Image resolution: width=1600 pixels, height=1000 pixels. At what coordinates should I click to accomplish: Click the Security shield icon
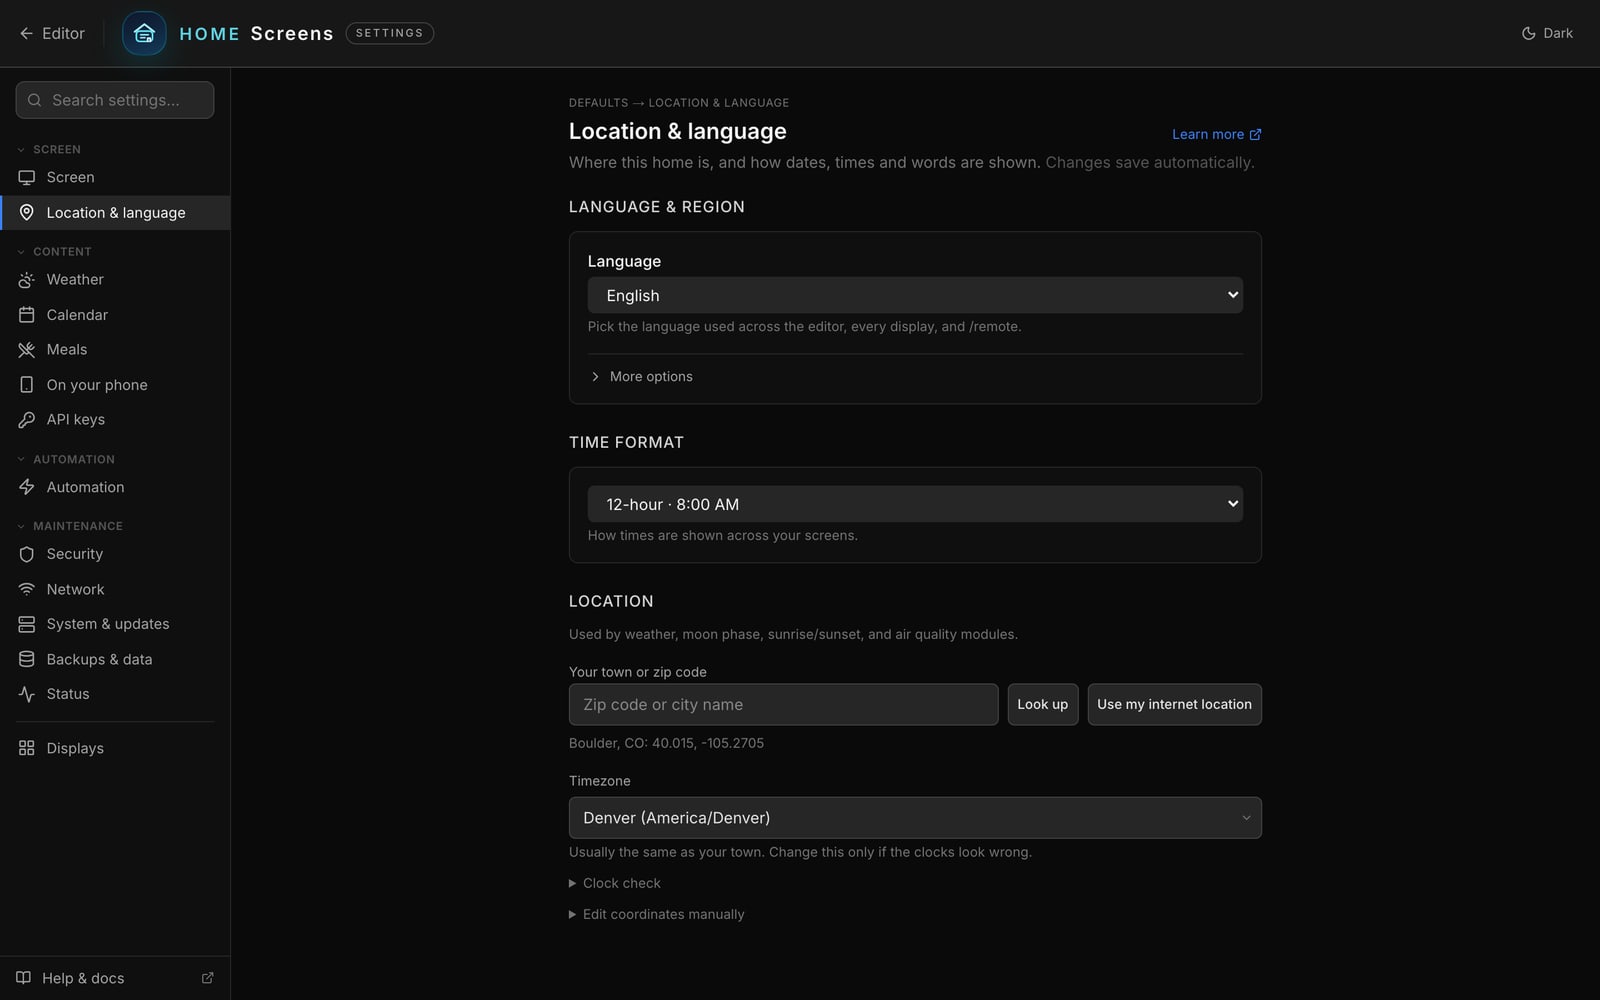pyautogui.click(x=27, y=554)
